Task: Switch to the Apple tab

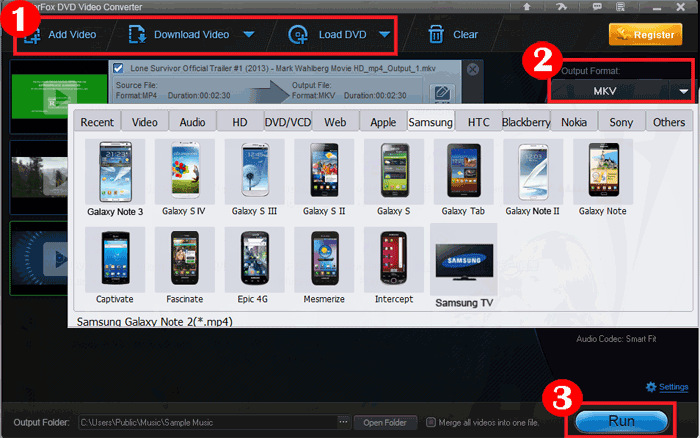Action: 383,122
